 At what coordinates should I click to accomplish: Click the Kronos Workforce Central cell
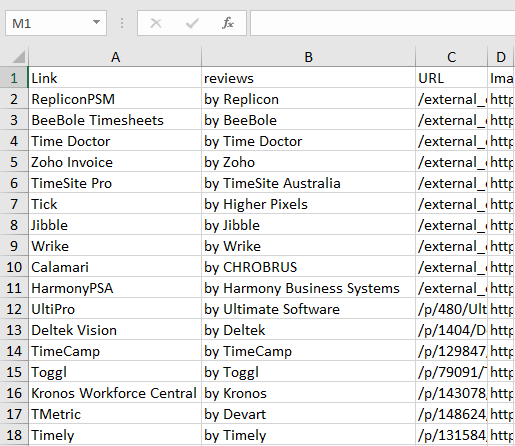pos(115,393)
